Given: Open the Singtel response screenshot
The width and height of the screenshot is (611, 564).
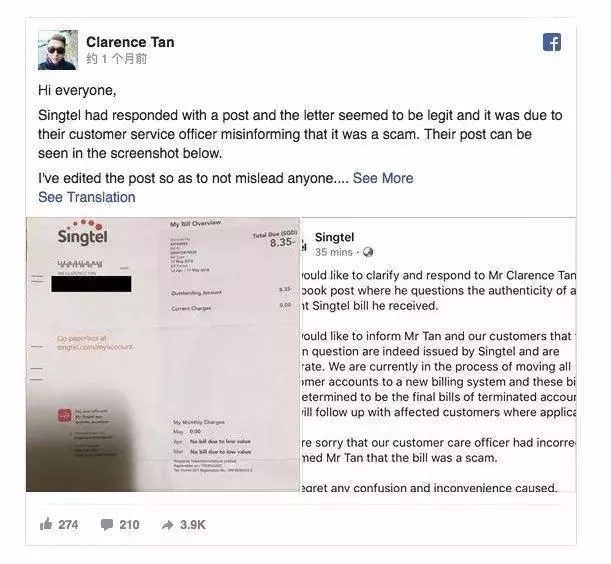Looking at the screenshot, I should point(438,355).
